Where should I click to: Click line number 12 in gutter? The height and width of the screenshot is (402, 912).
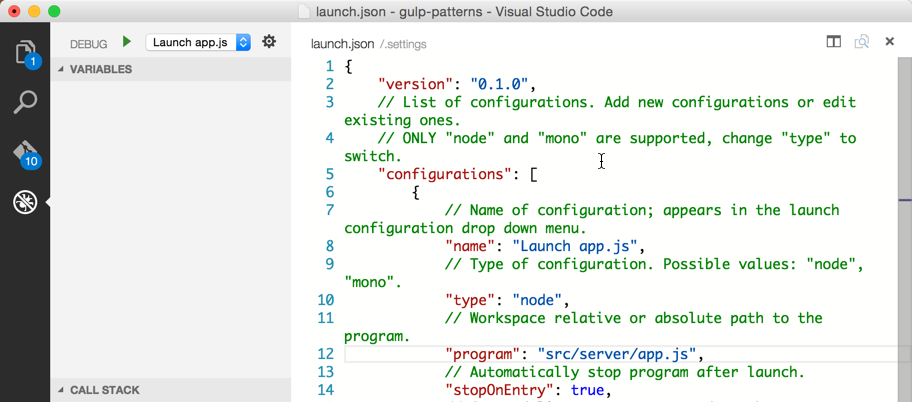[x=327, y=354]
